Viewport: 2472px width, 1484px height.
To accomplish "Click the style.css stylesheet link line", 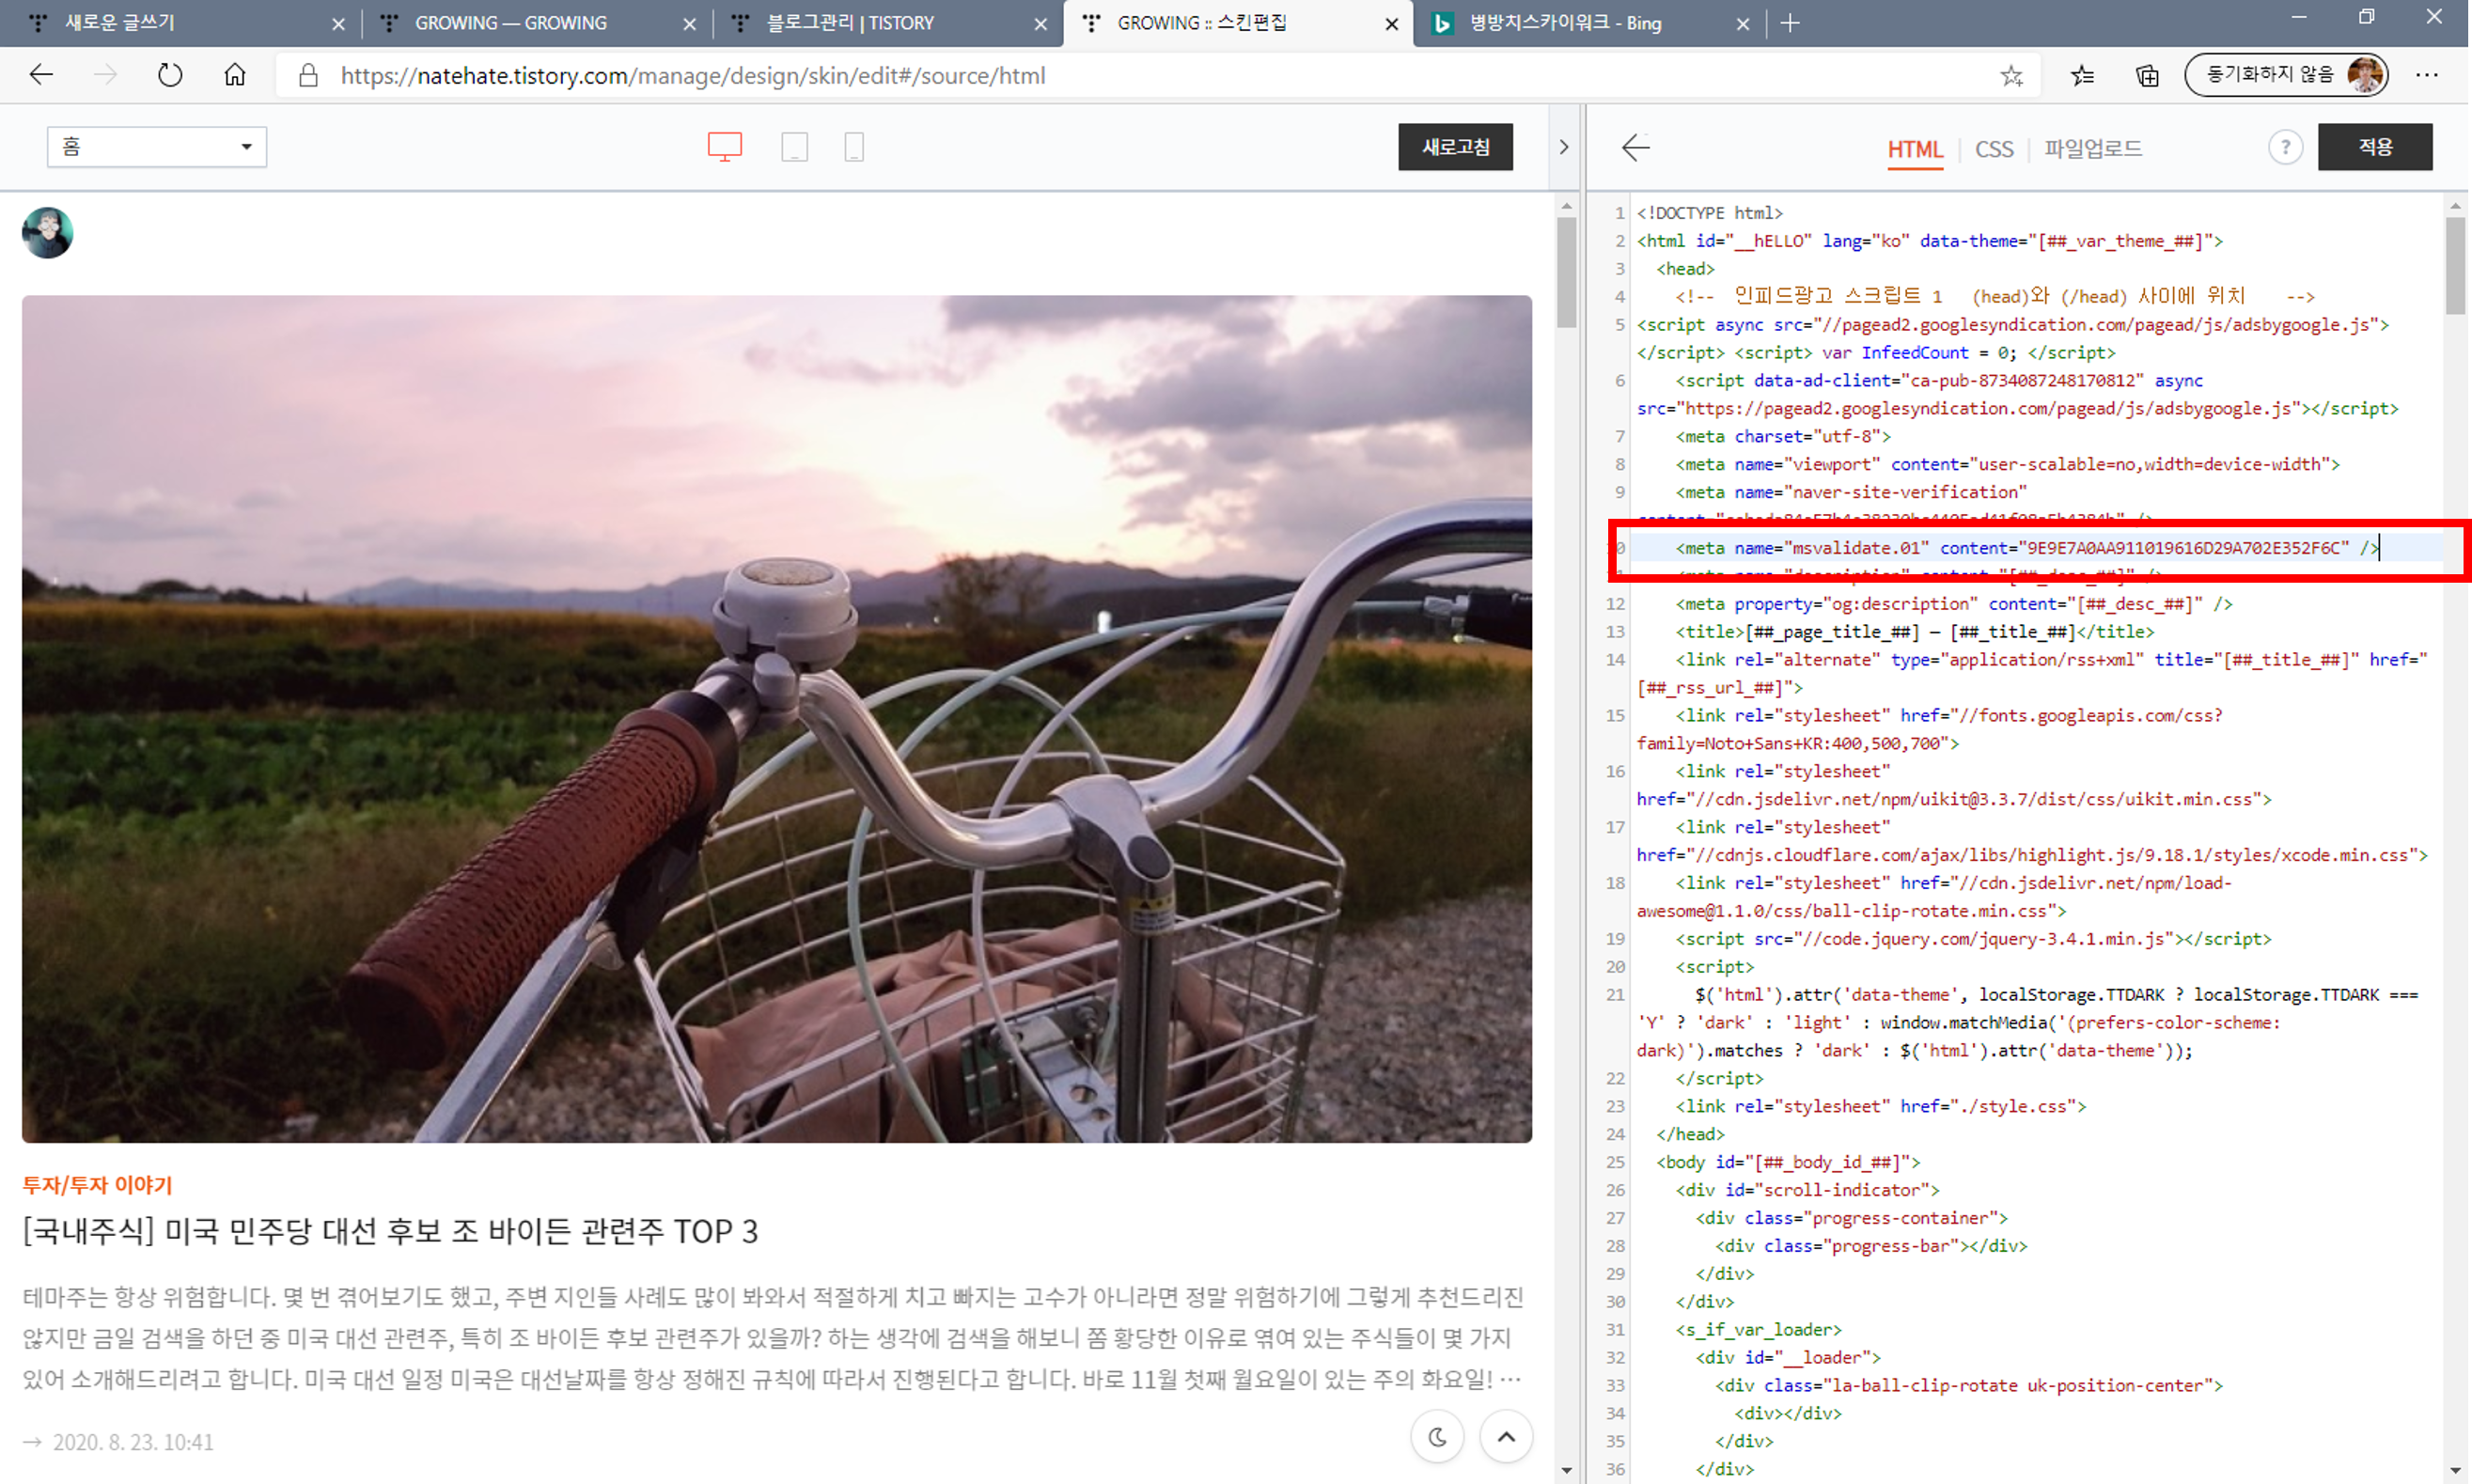I will coord(1881,1106).
